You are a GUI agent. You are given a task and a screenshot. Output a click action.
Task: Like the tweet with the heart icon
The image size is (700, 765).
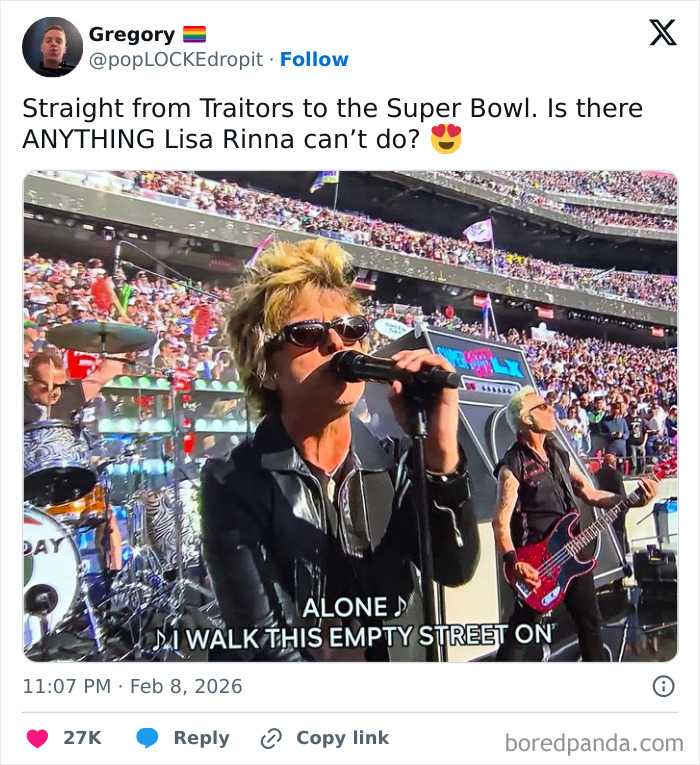tap(38, 738)
